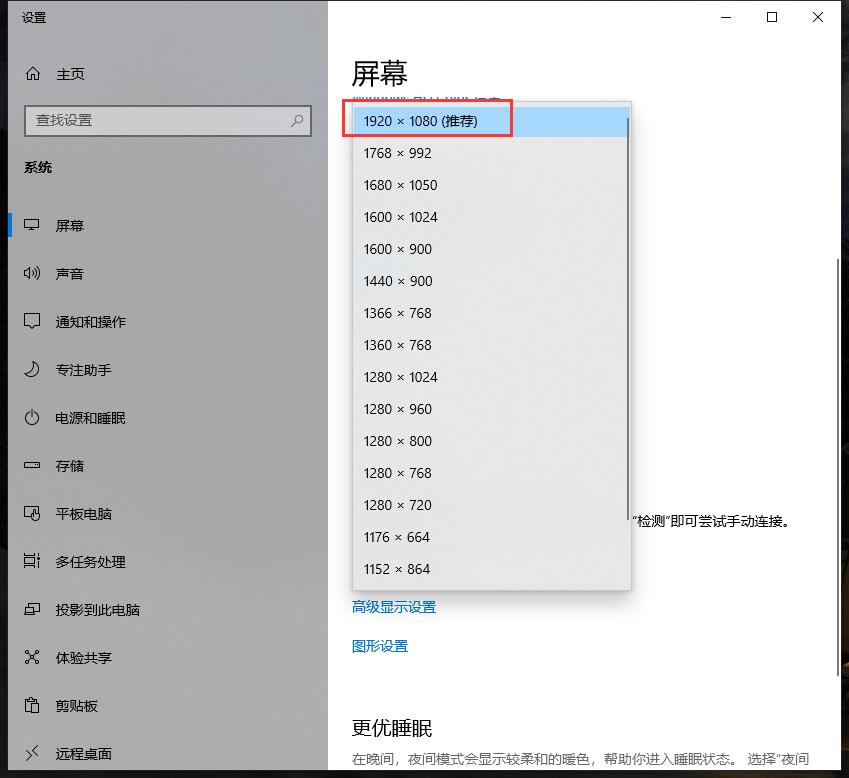Select the 体验共享 shared experiences icon

[30, 657]
